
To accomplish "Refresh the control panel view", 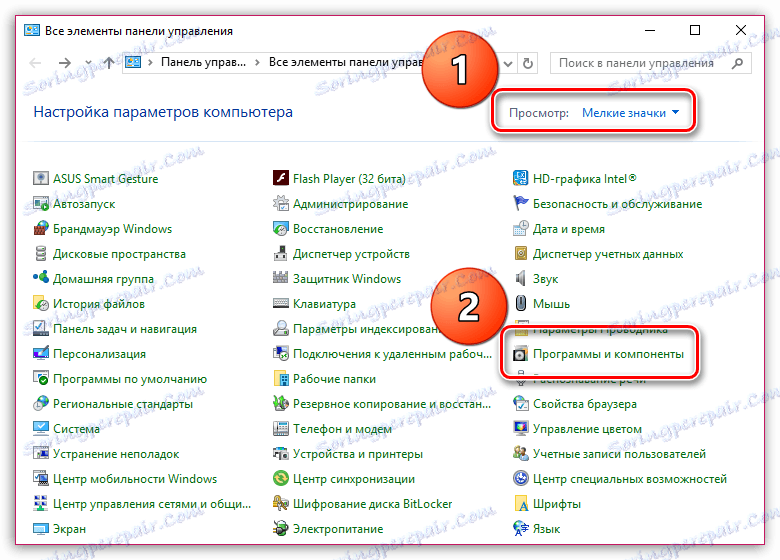I will click(528, 64).
